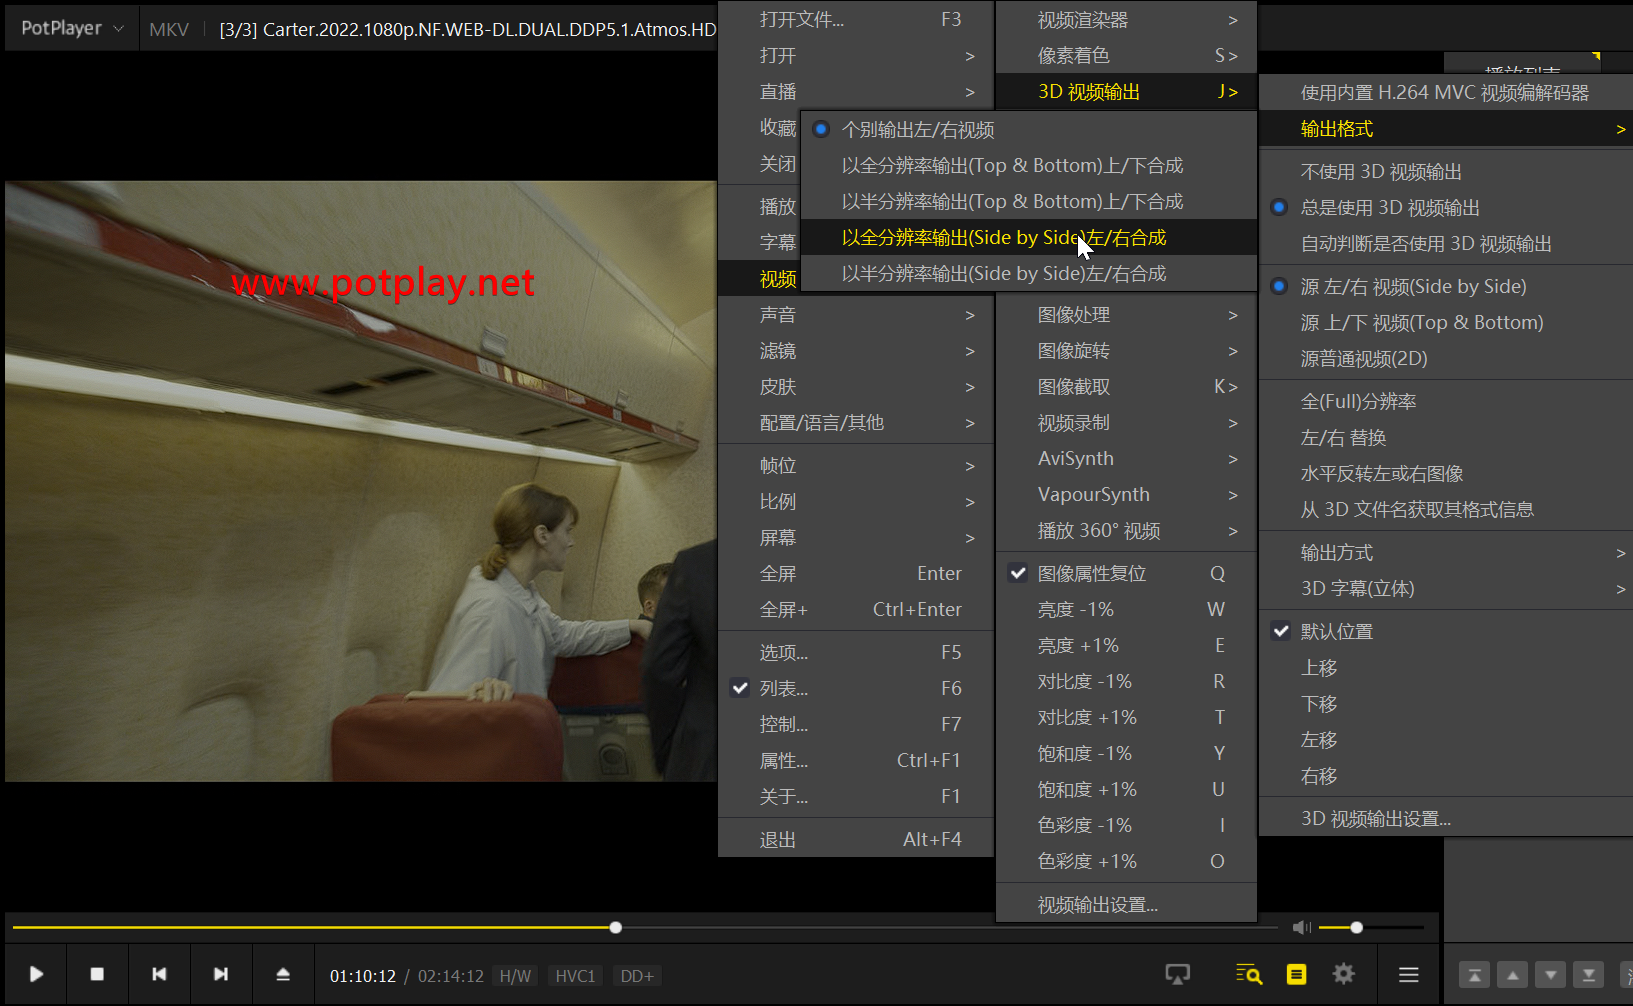This screenshot has width=1633, height=1006.
Task: Click 不使用 3D 视频输出
Action: pos(1446,172)
